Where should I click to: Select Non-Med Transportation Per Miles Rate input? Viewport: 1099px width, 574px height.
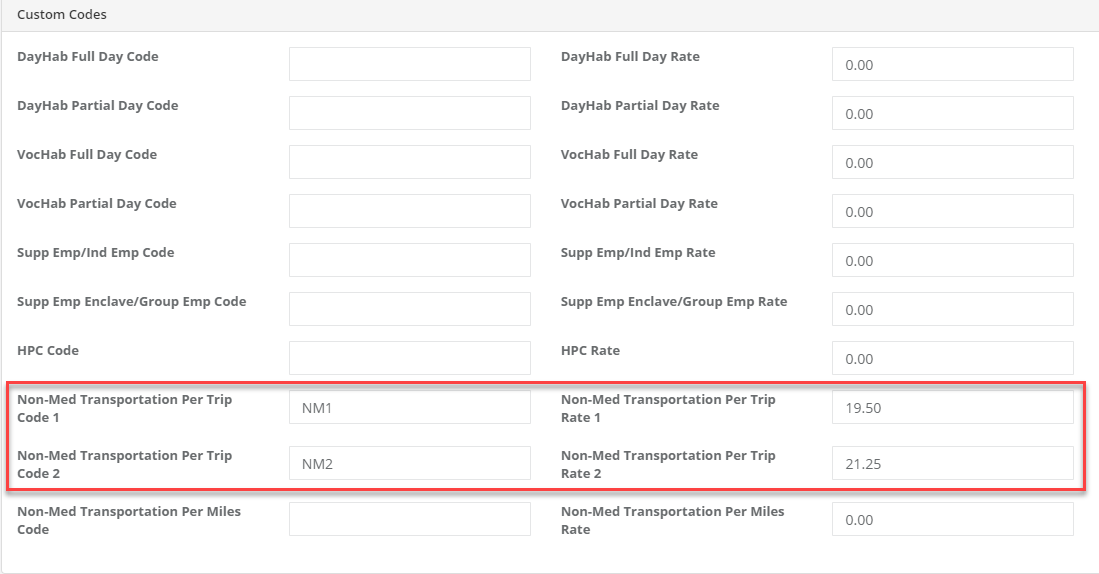[952, 519]
